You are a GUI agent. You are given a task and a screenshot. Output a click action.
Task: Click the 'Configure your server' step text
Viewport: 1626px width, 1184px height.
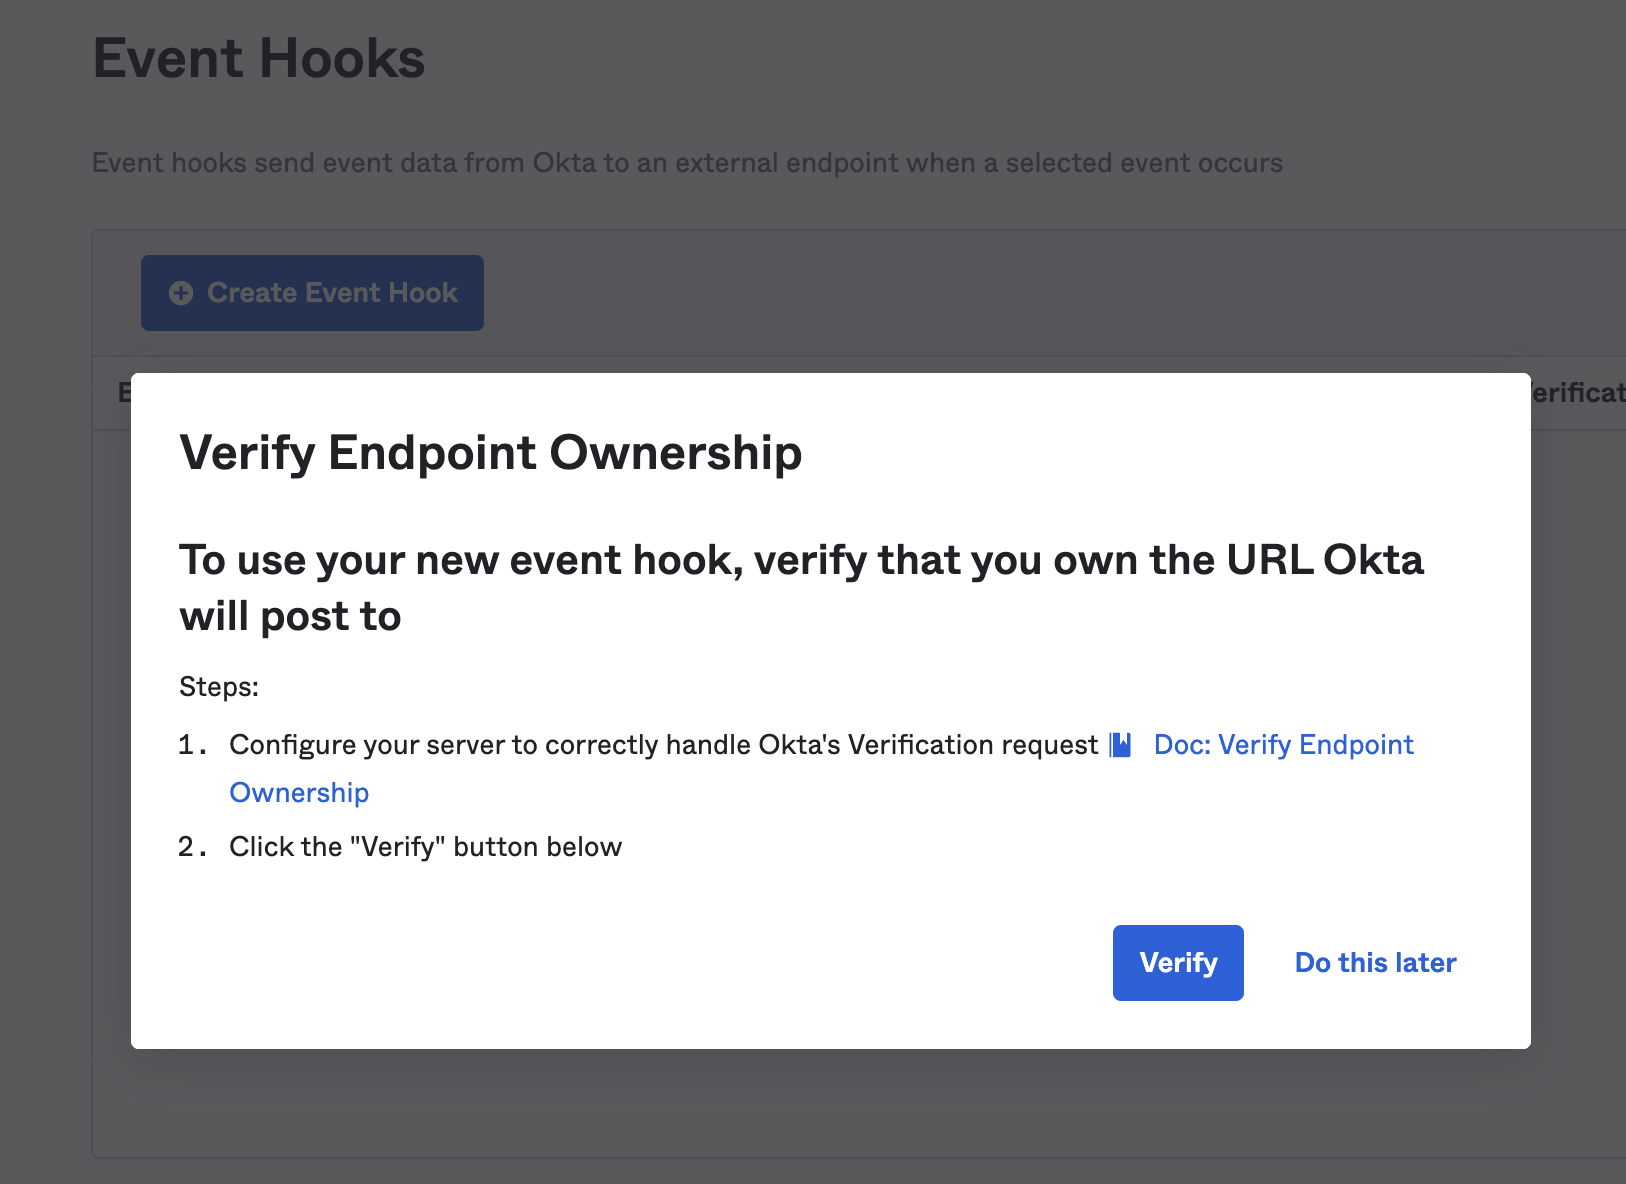(663, 745)
